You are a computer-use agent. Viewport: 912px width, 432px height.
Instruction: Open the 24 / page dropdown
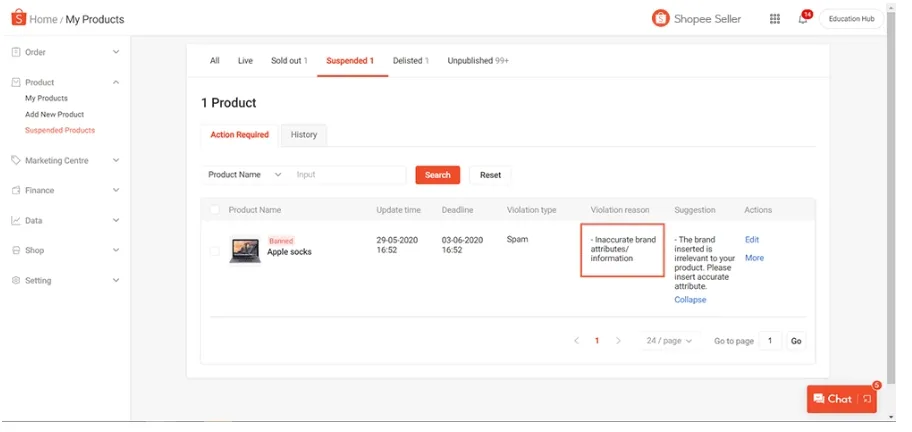669,341
